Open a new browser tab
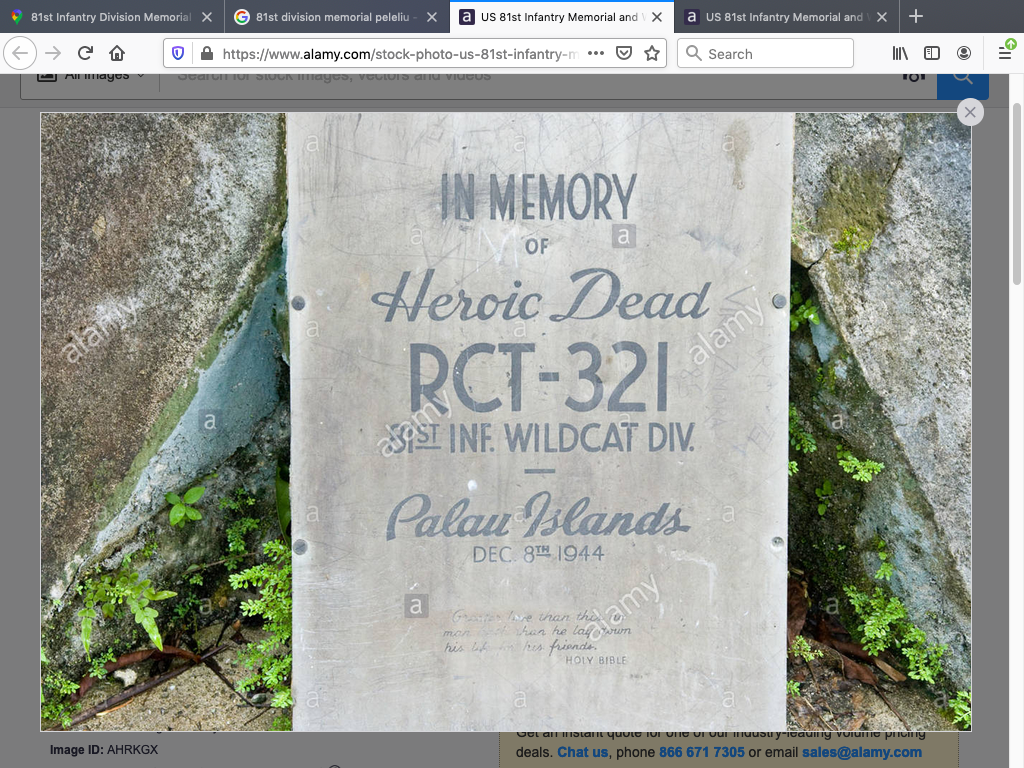Viewport: 1024px width, 768px height. [916, 17]
